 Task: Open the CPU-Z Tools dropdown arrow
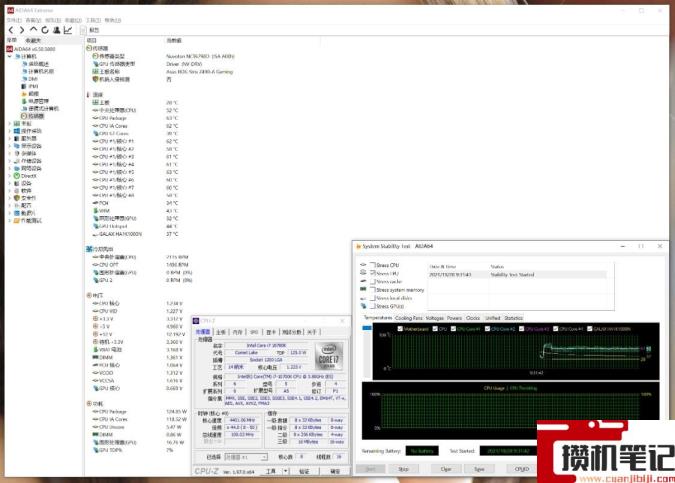[285, 471]
